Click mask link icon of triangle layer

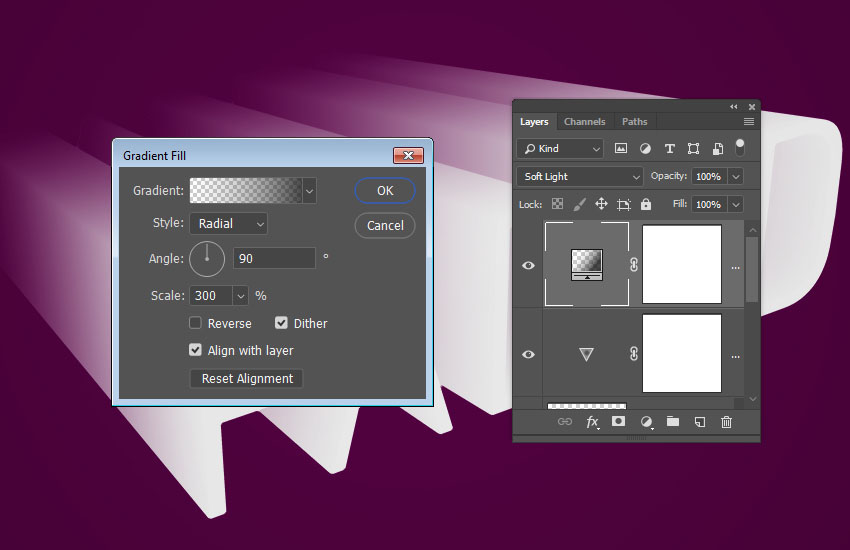(x=634, y=354)
